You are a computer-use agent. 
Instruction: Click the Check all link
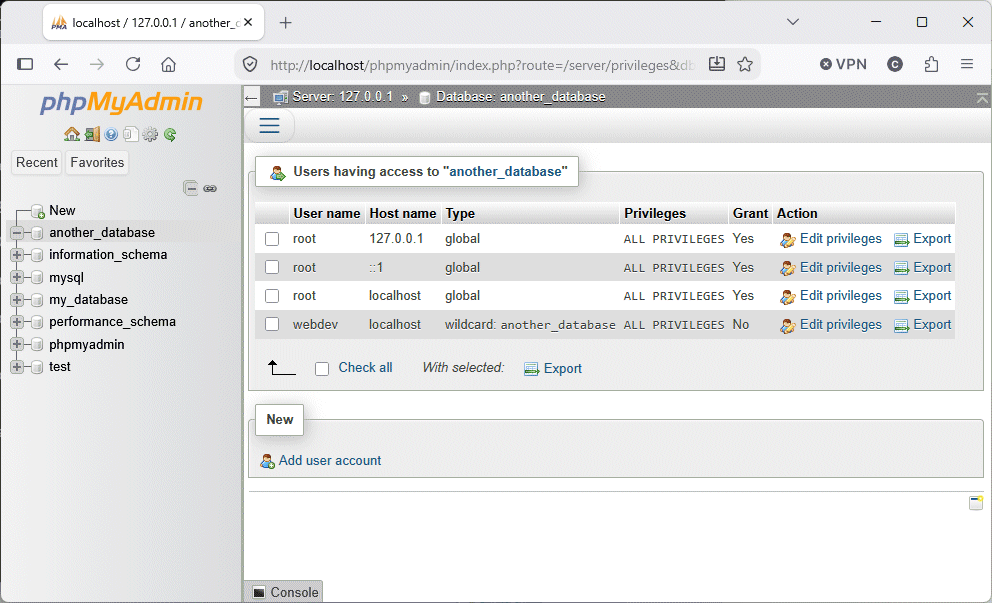365,368
